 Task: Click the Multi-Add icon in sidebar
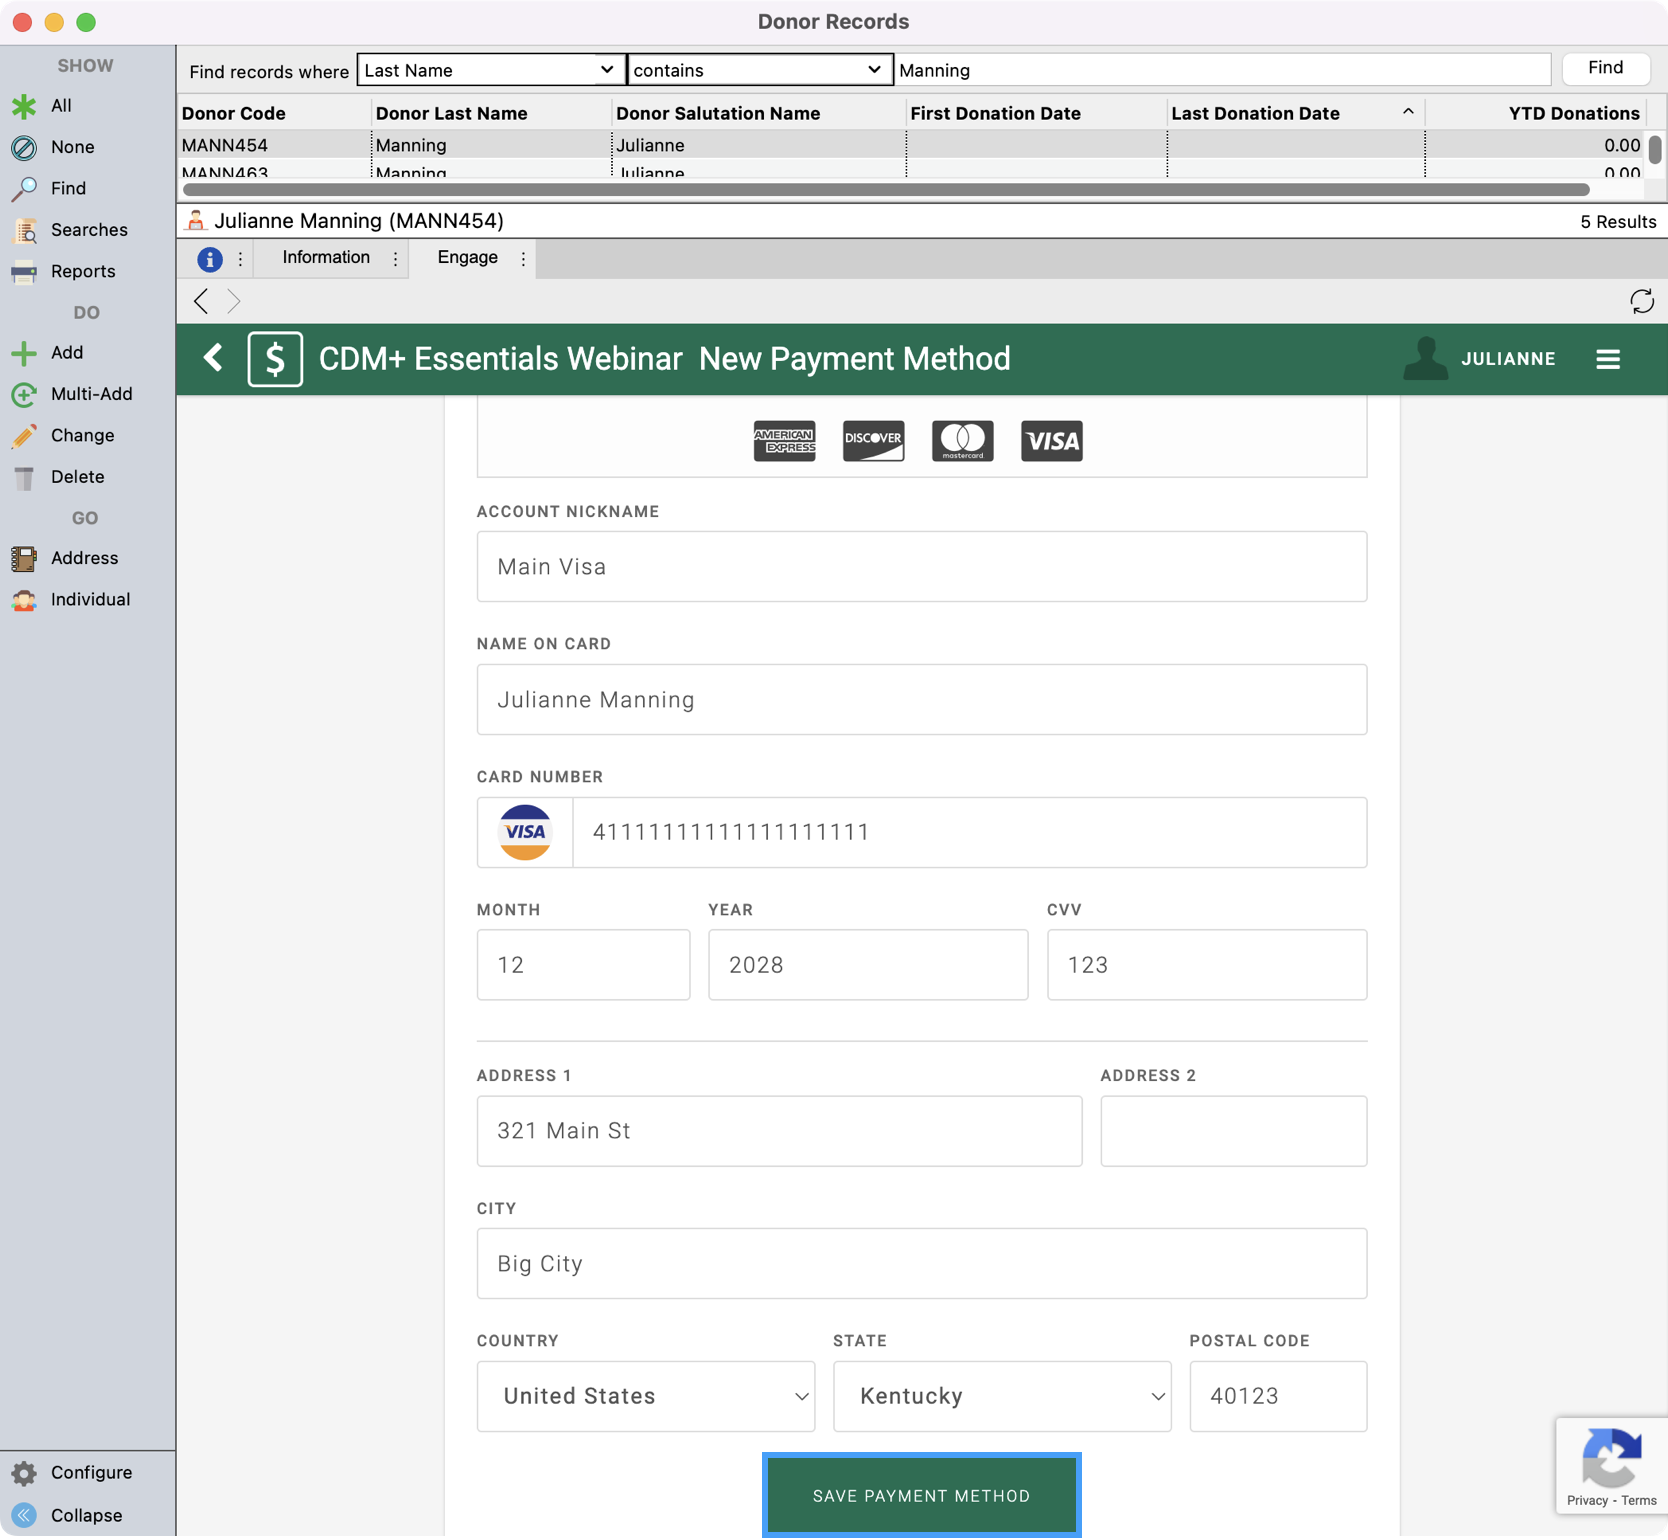tap(24, 394)
